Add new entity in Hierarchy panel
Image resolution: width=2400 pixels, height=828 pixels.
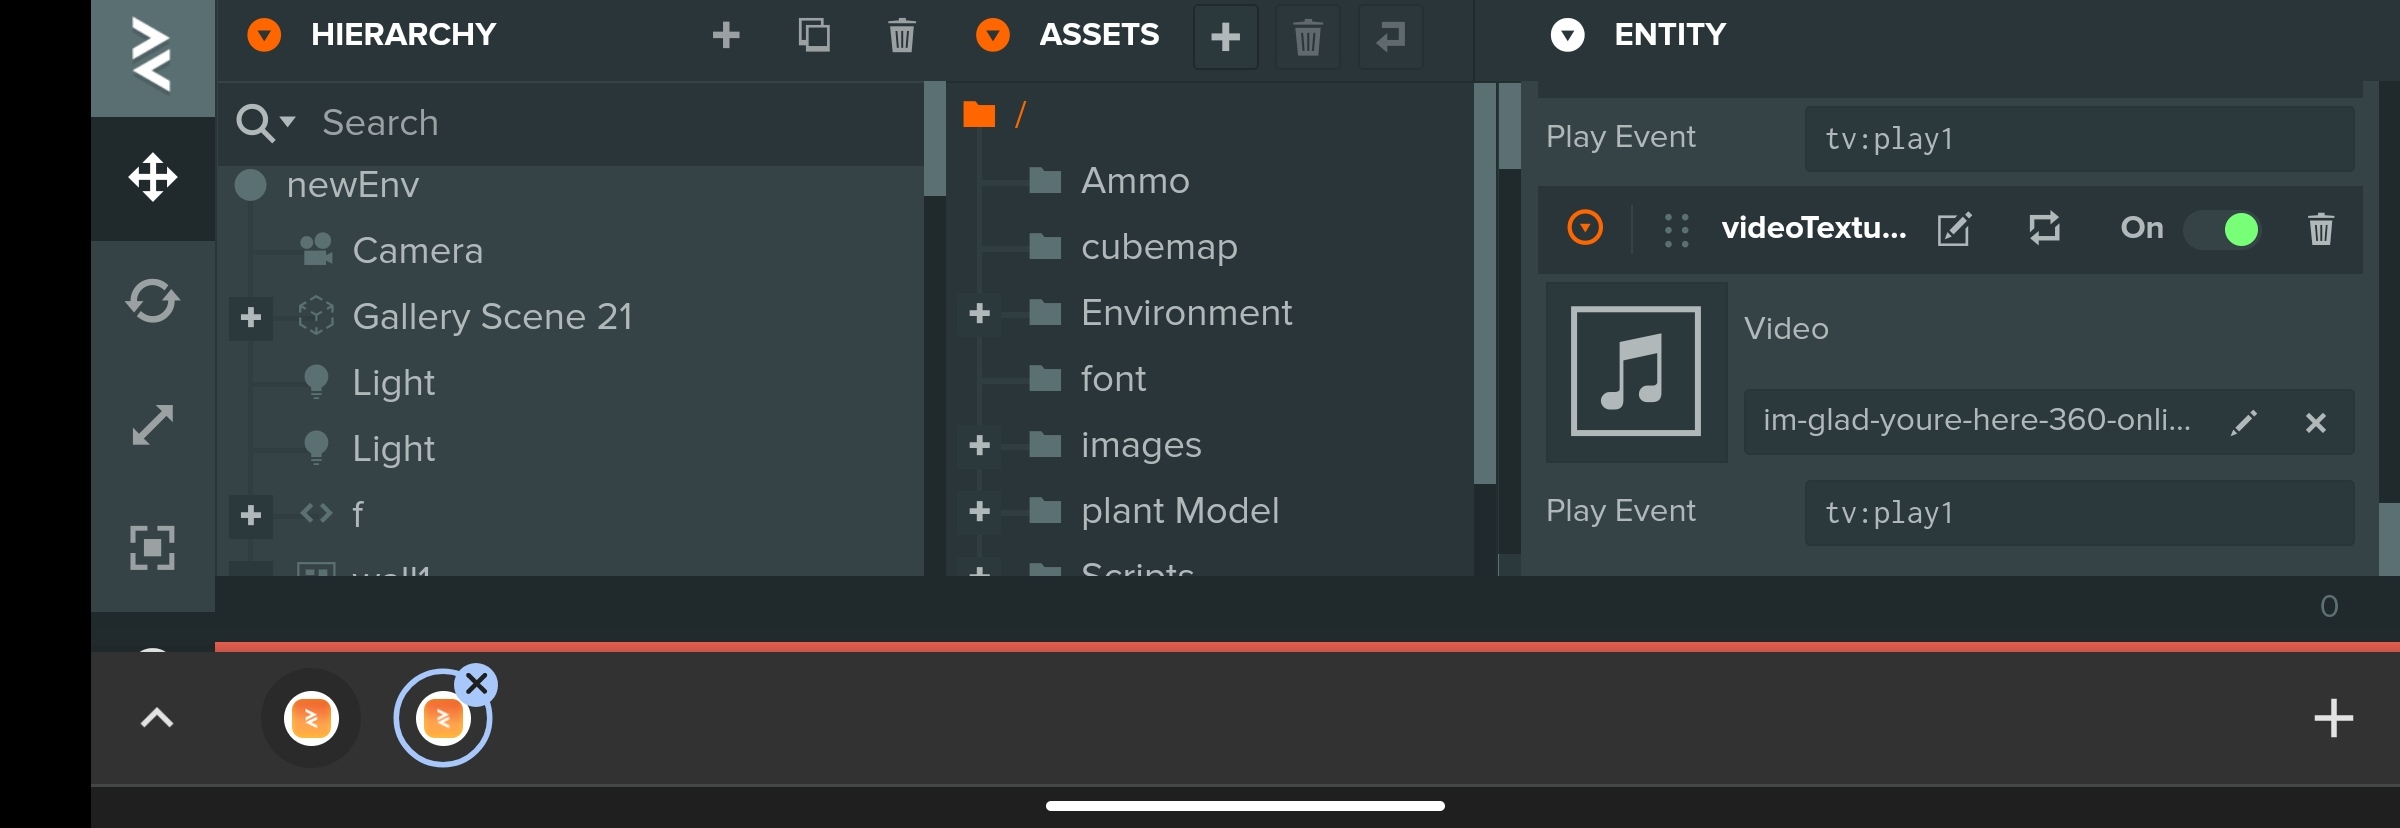pos(726,36)
